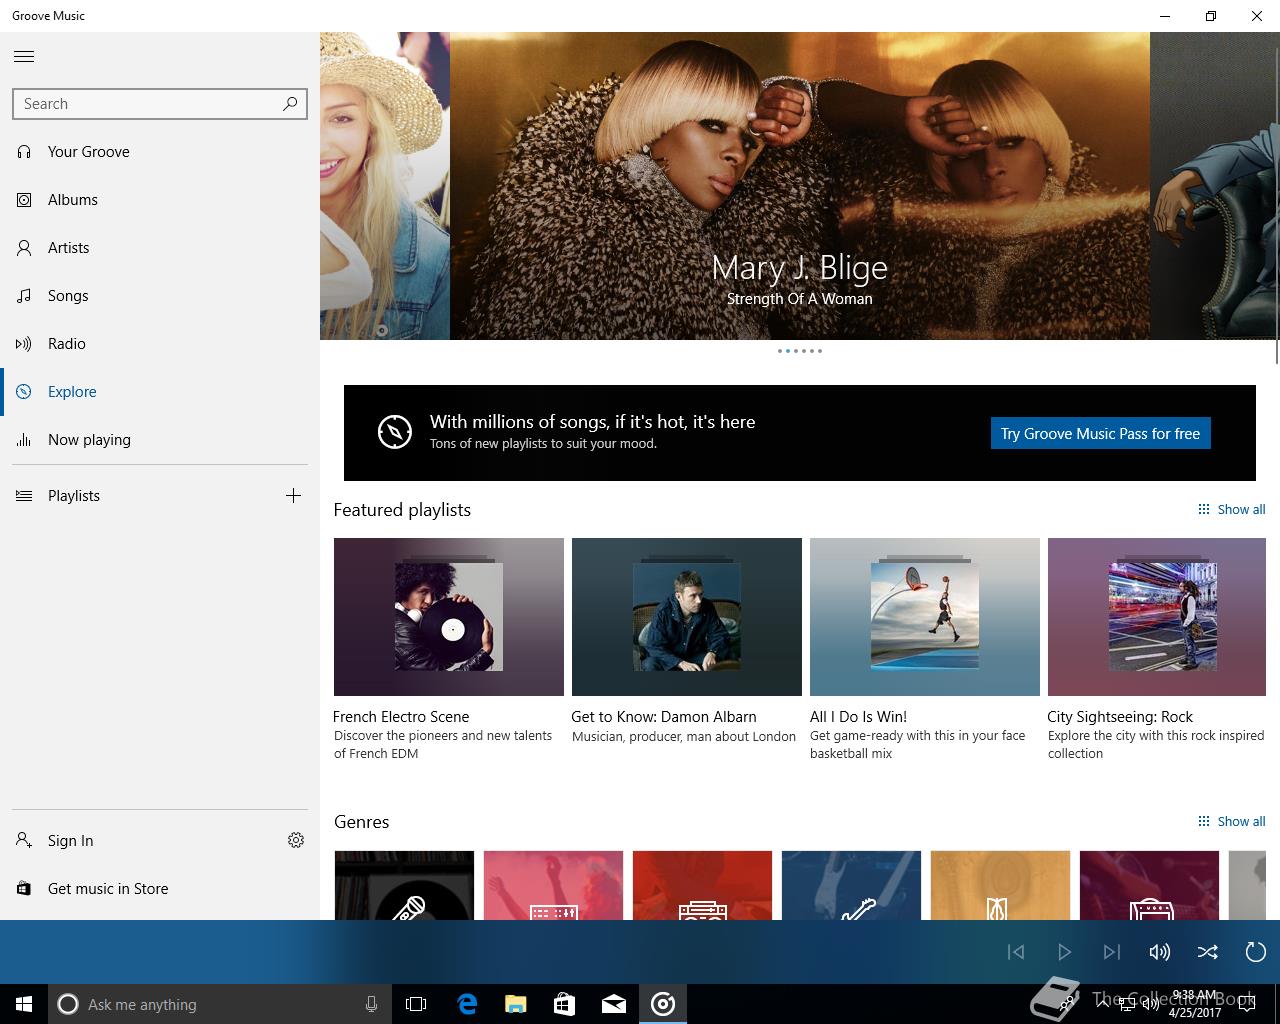Click the previous banner with straw hat
The image size is (1280, 1024).
(x=385, y=186)
